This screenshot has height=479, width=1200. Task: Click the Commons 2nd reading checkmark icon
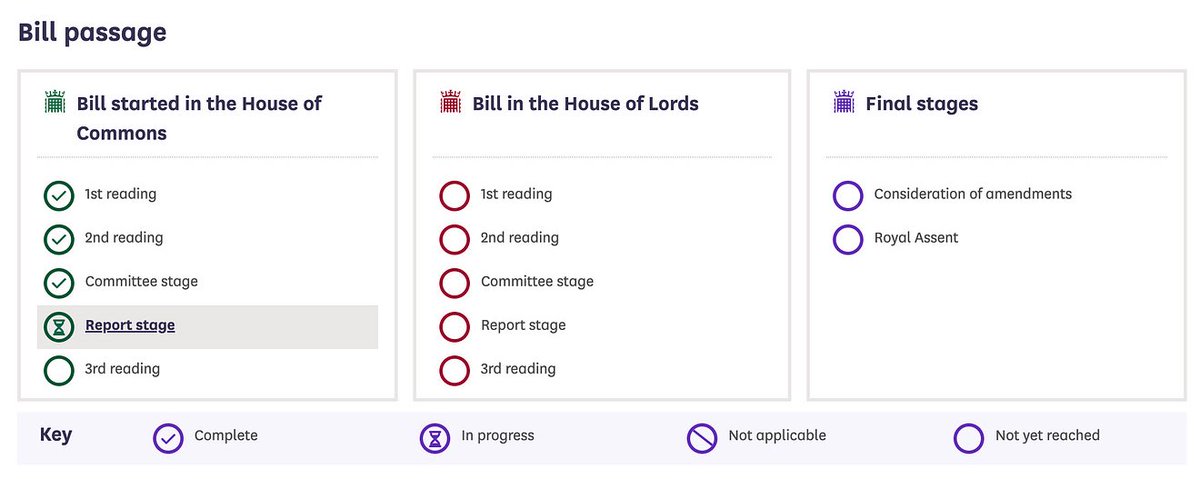pos(59,239)
